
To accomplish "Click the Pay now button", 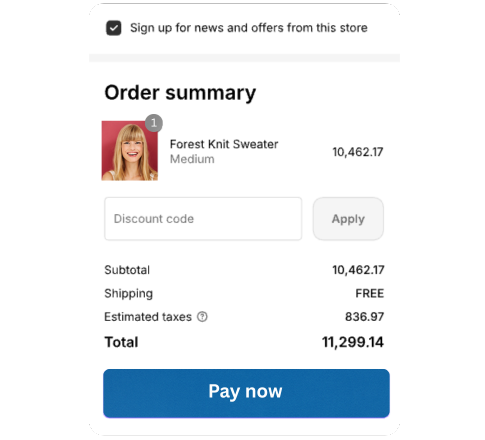I will 246,393.
